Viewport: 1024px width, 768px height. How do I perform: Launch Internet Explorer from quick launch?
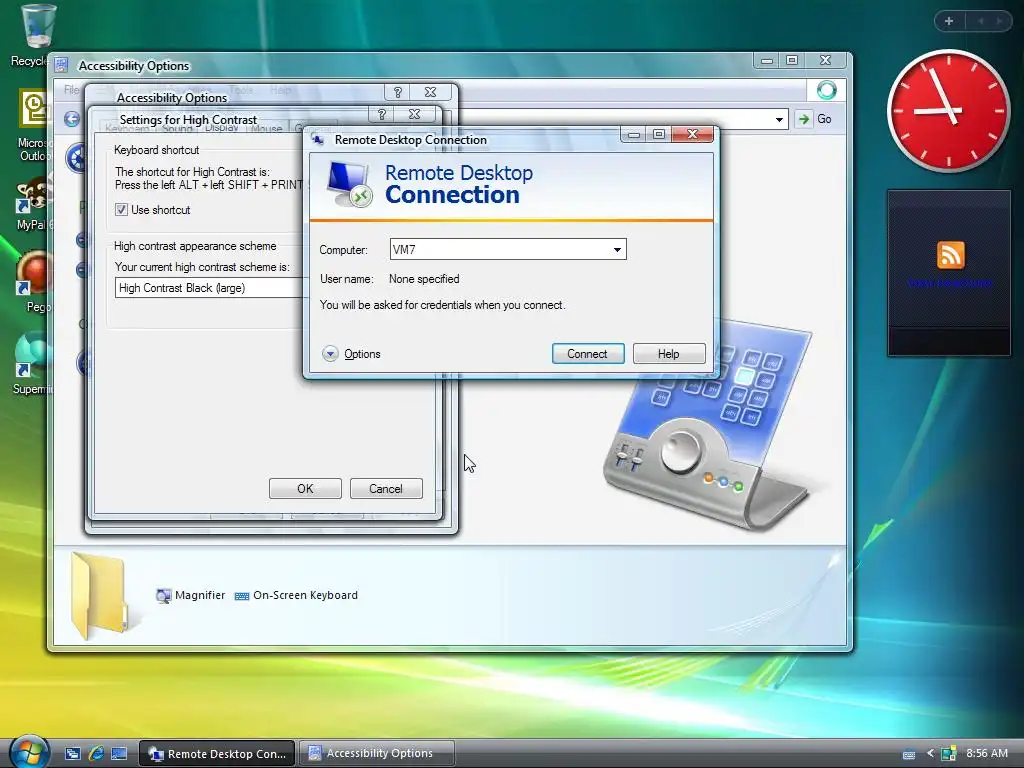coord(96,754)
